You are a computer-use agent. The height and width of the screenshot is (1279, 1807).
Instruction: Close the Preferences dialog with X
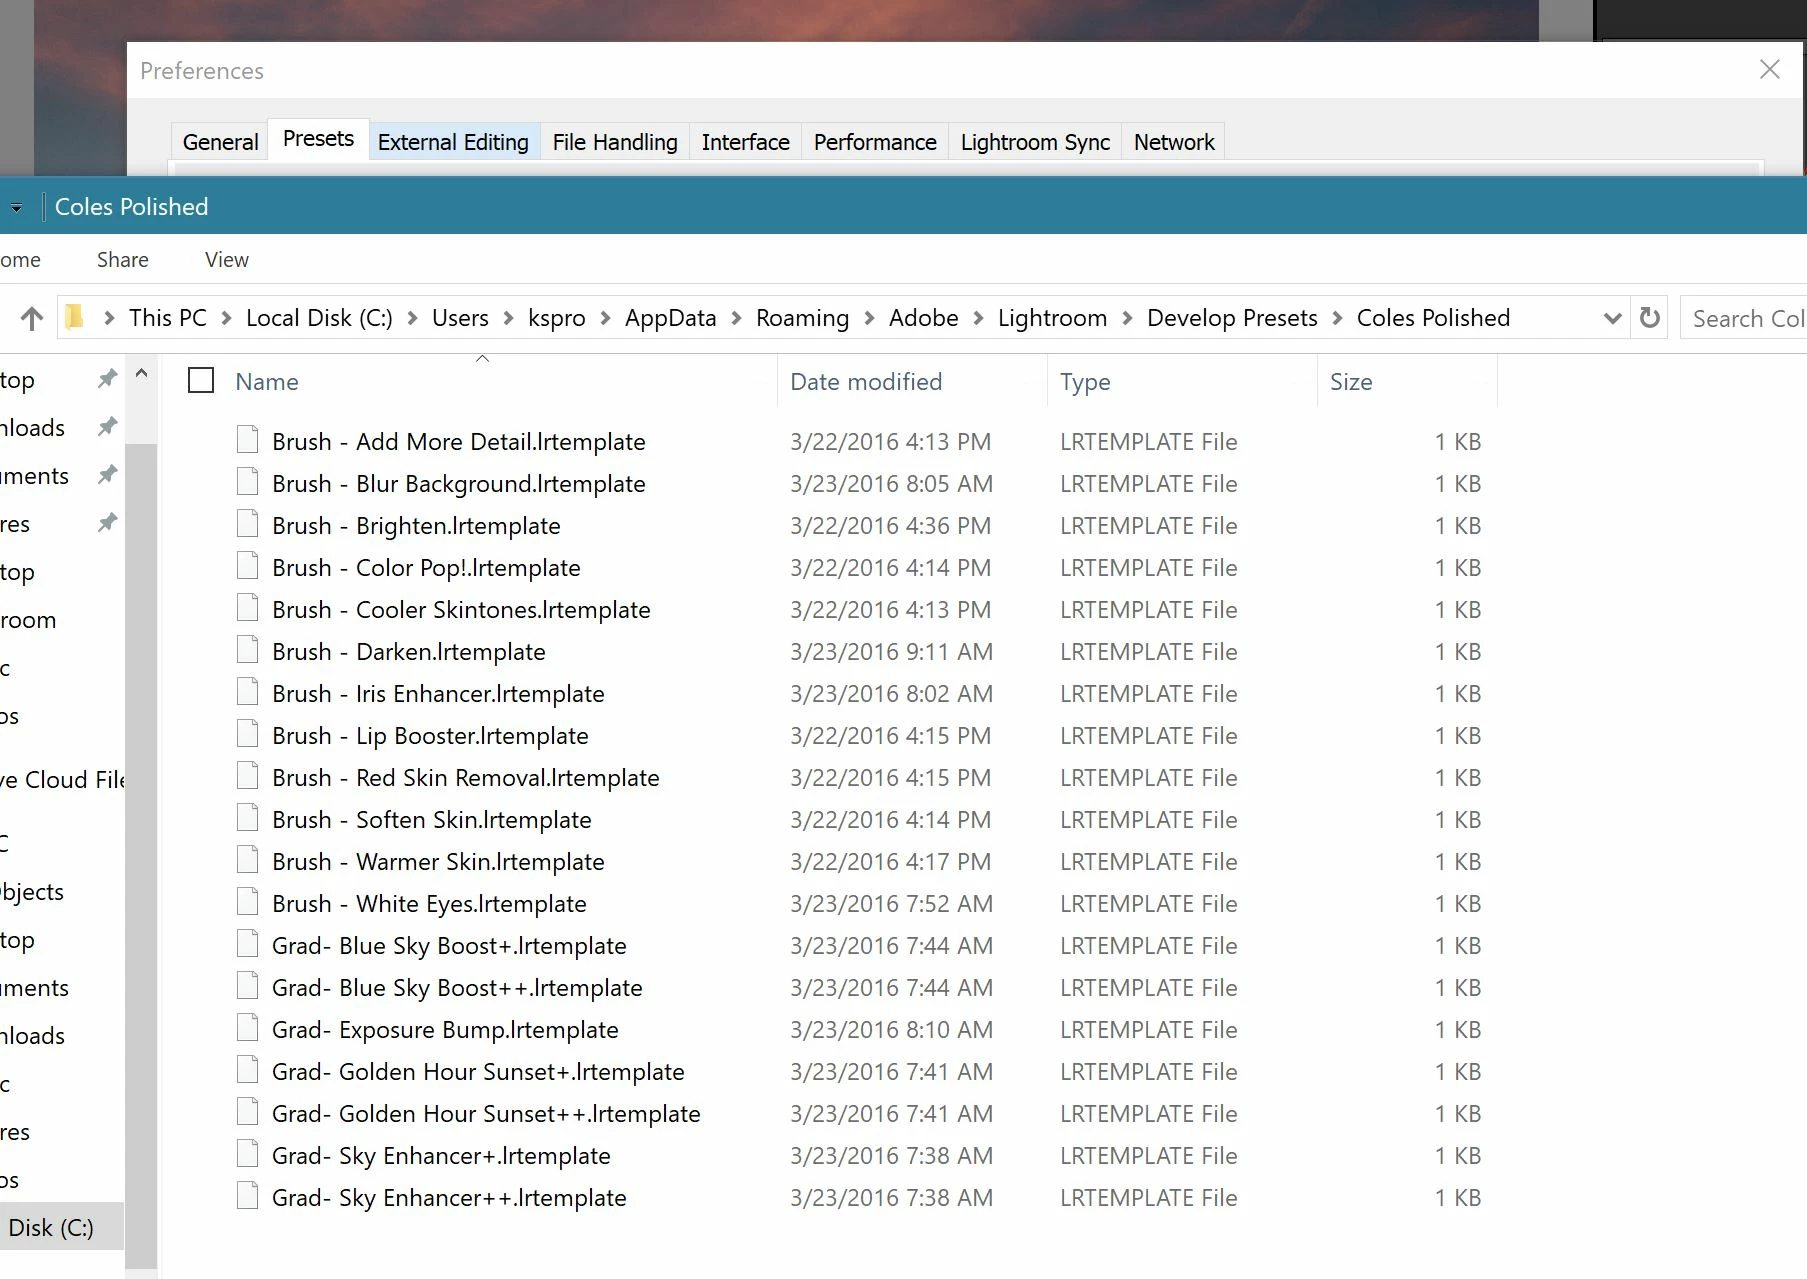(1770, 69)
